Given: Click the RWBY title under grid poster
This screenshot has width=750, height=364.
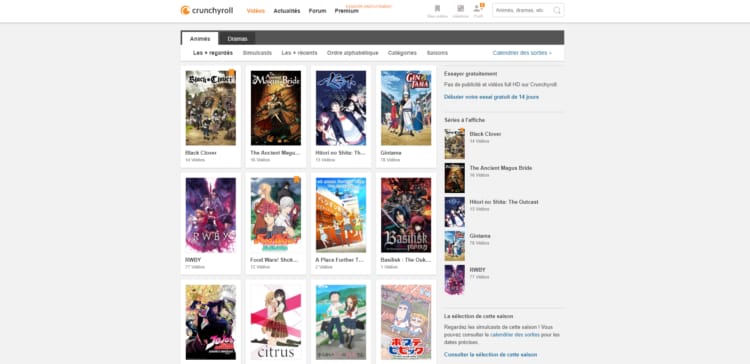Looking at the screenshot, I should (x=193, y=260).
